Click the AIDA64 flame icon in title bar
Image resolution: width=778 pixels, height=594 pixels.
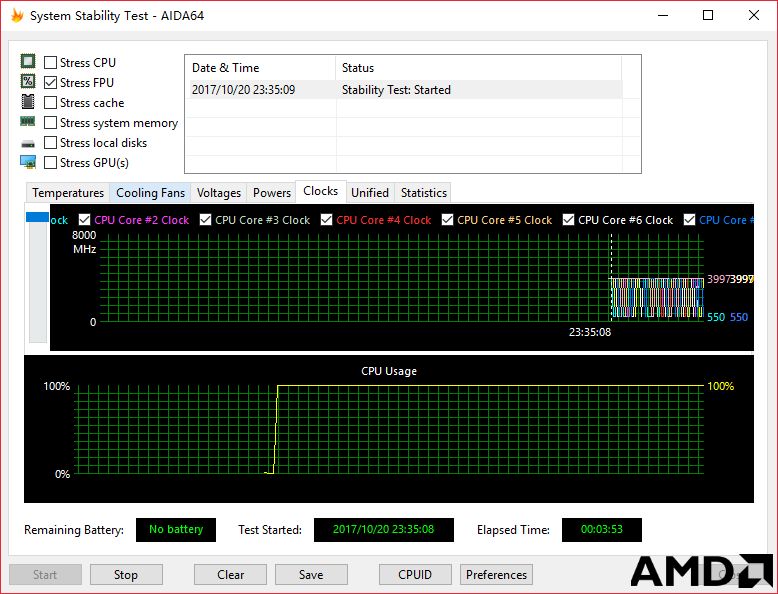coord(17,15)
